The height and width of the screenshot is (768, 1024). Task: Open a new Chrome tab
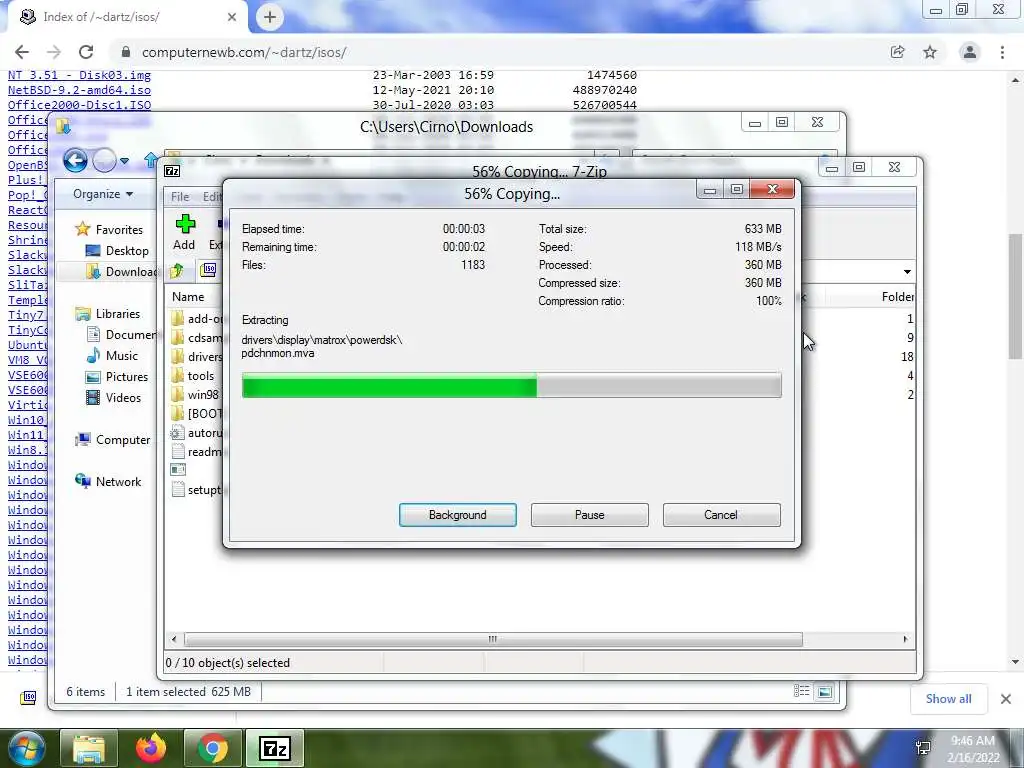point(270,17)
